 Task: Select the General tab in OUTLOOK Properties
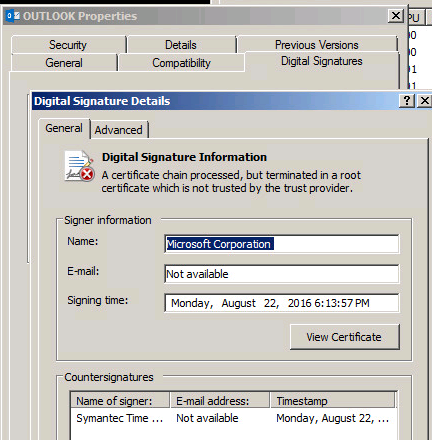click(x=64, y=63)
